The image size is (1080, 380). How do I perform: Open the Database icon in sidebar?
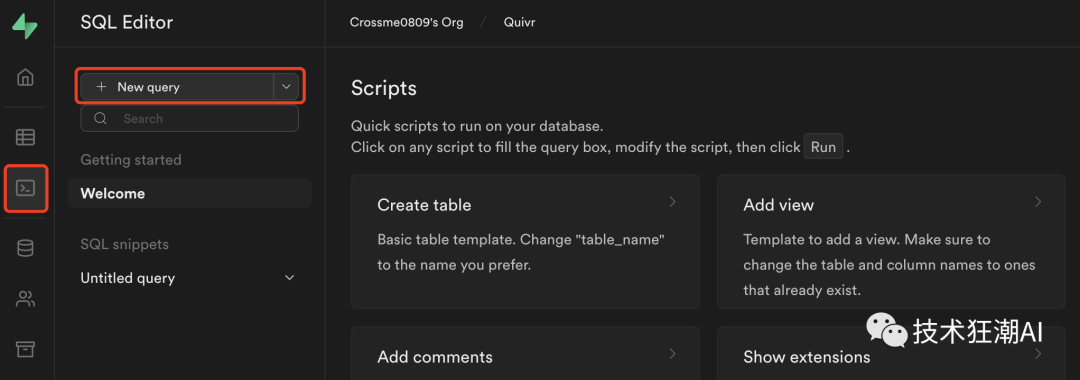(25, 249)
